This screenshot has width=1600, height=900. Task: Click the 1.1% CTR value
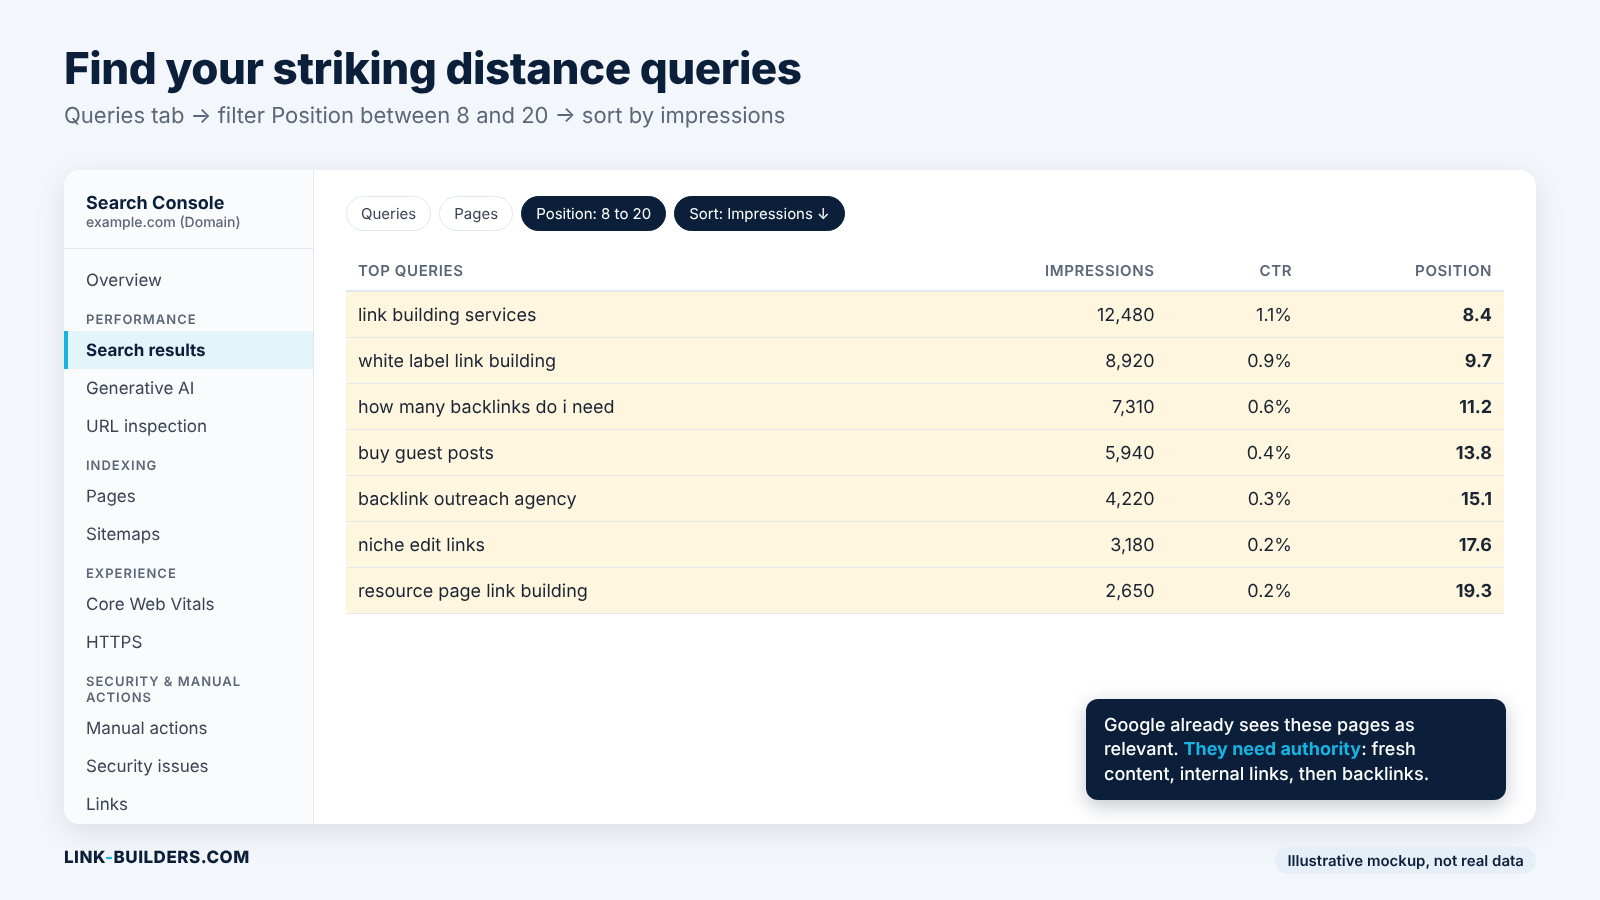point(1273,315)
